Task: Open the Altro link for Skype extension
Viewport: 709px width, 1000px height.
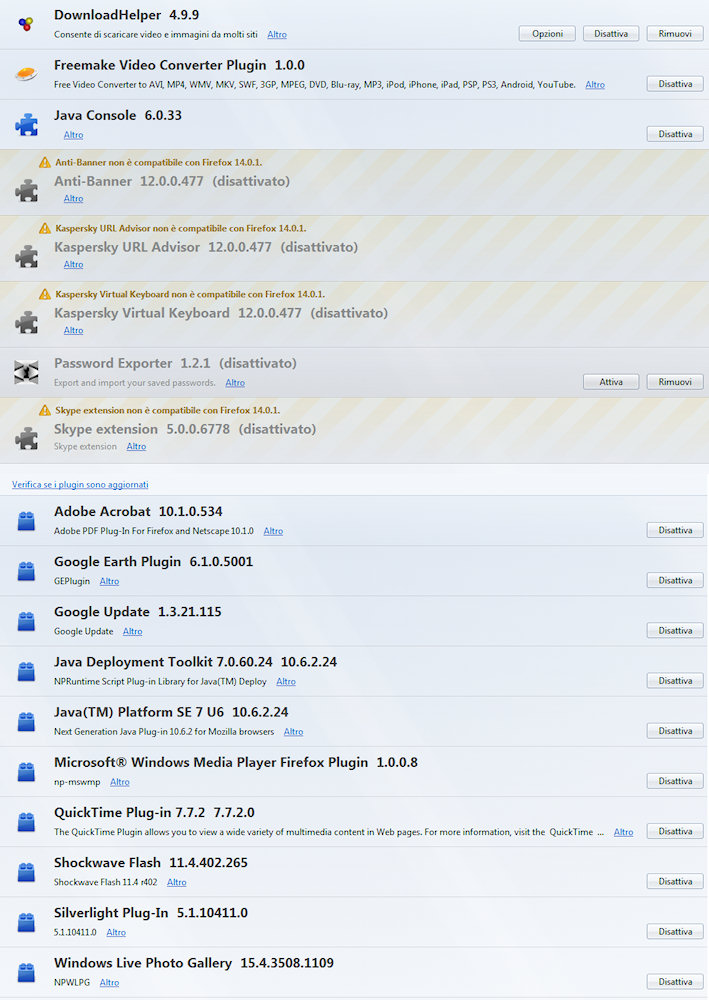Action: point(136,446)
